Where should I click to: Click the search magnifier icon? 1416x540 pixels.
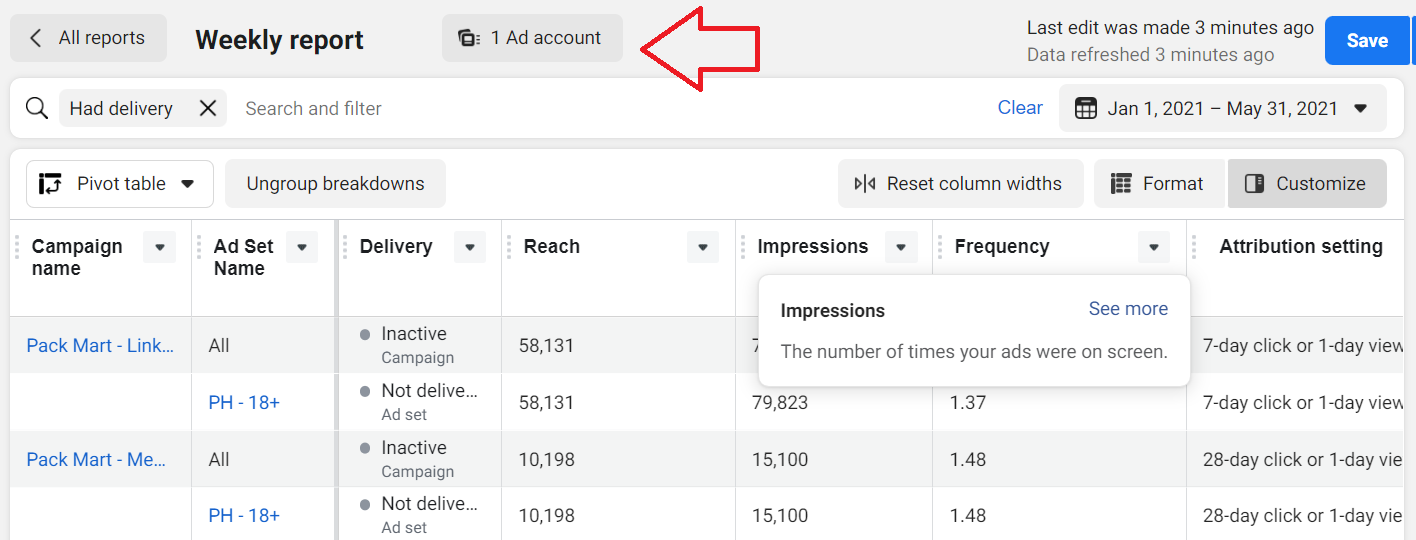pos(37,108)
